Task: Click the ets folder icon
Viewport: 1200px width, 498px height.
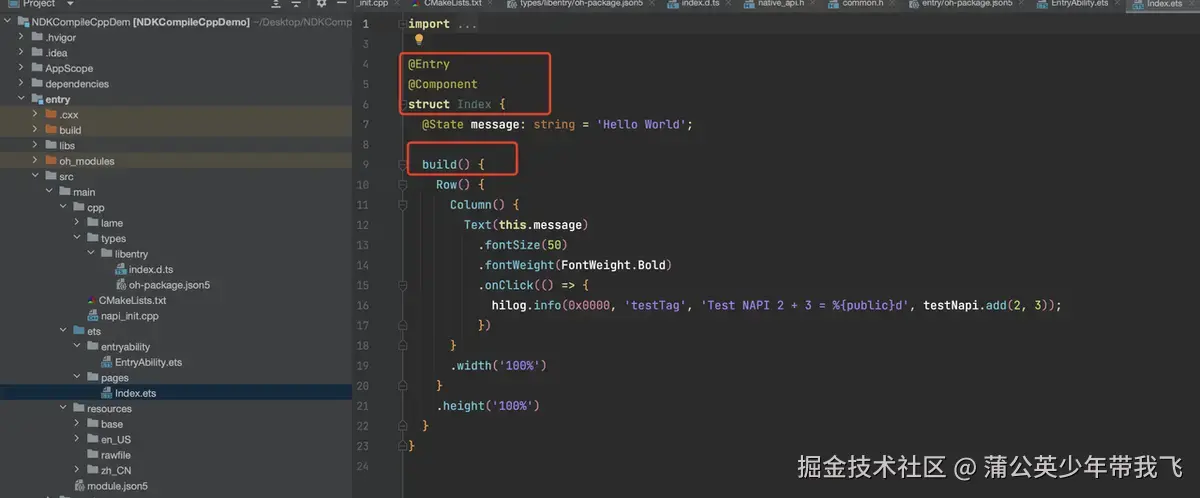Action: click(x=78, y=331)
